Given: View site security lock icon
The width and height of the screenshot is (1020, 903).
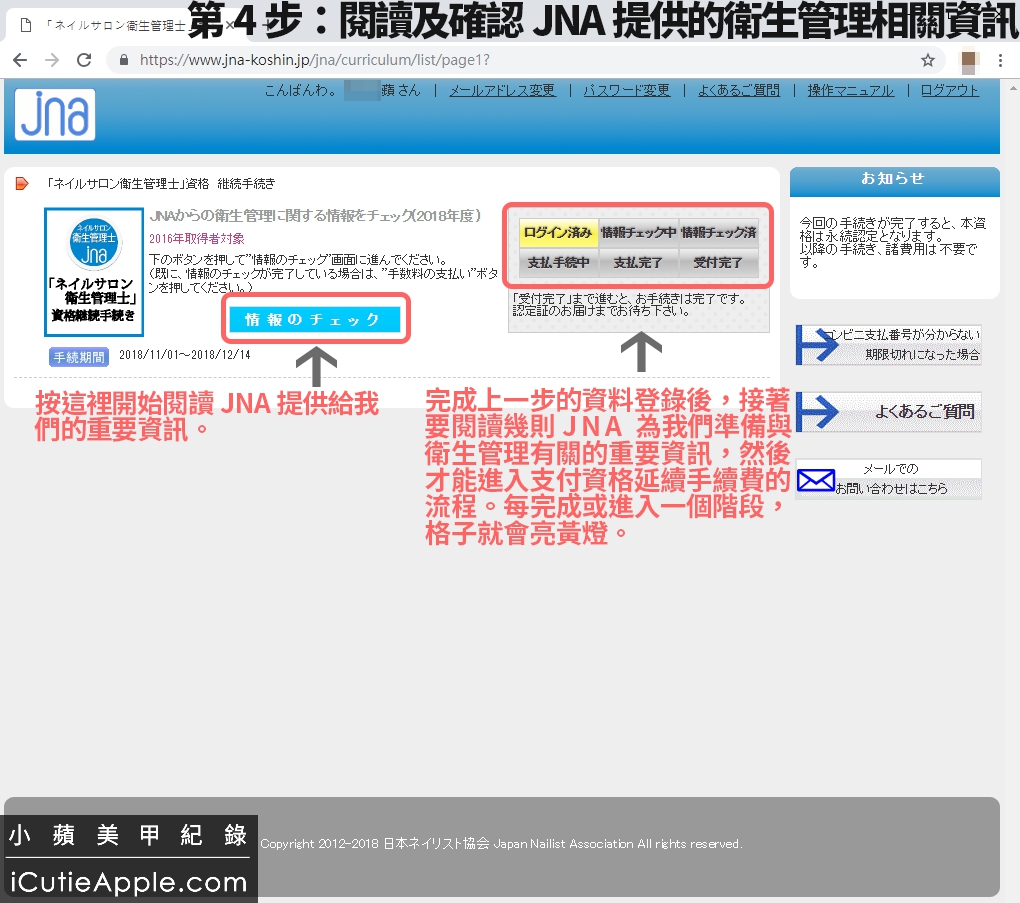Looking at the screenshot, I should pyautogui.click(x=124, y=61).
